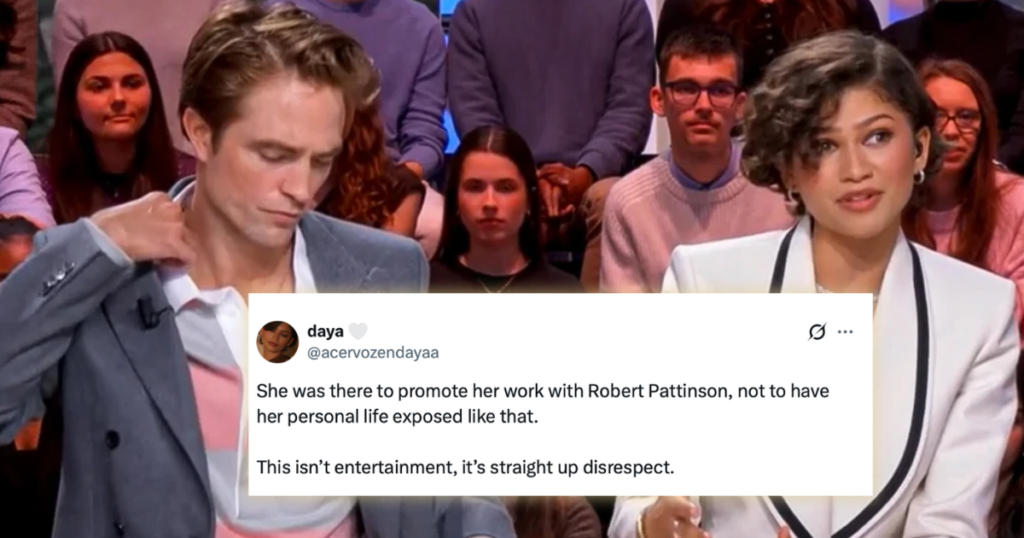This screenshot has width=1024, height=538.
Task: Open the display name "daya"
Action: [x=325, y=331]
